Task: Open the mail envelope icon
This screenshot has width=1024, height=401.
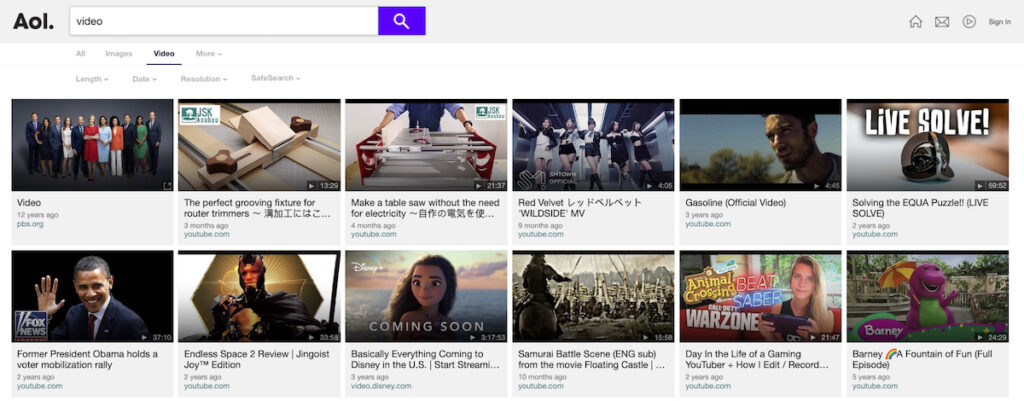Action: (x=942, y=22)
